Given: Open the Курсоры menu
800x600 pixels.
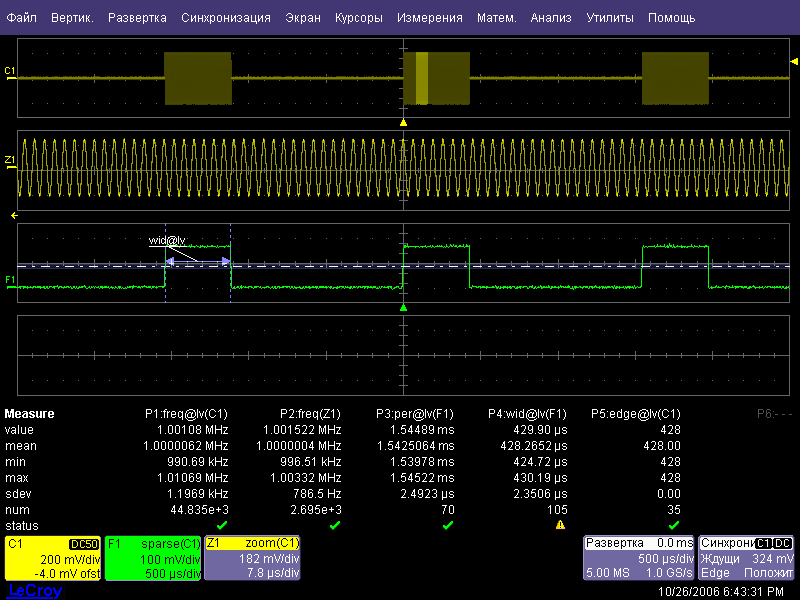Looking at the screenshot, I should [357, 18].
